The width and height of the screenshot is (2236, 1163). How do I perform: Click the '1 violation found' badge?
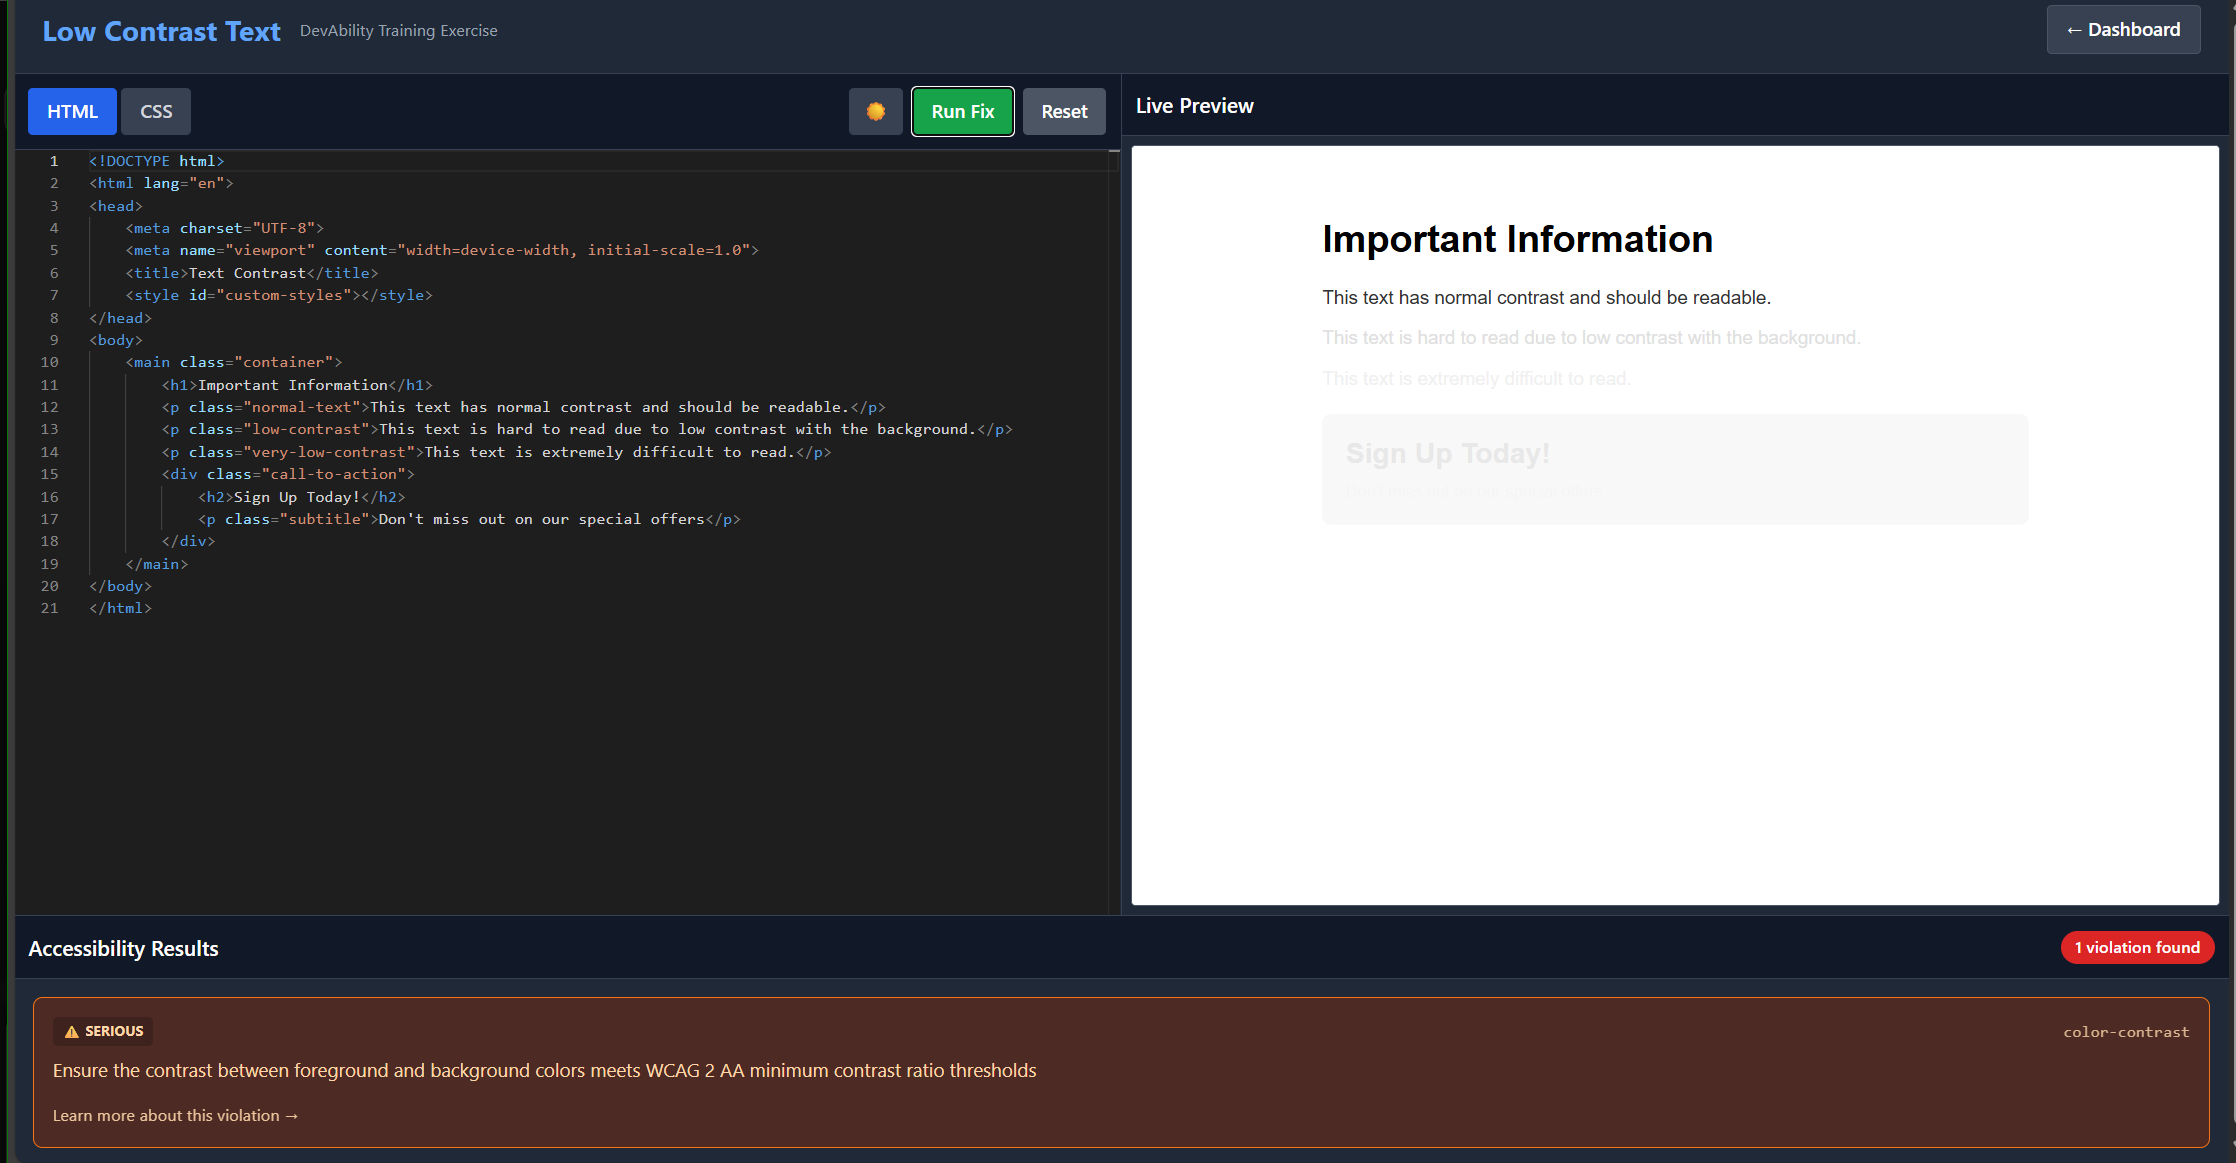pyautogui.click(x=2137, y=947)
